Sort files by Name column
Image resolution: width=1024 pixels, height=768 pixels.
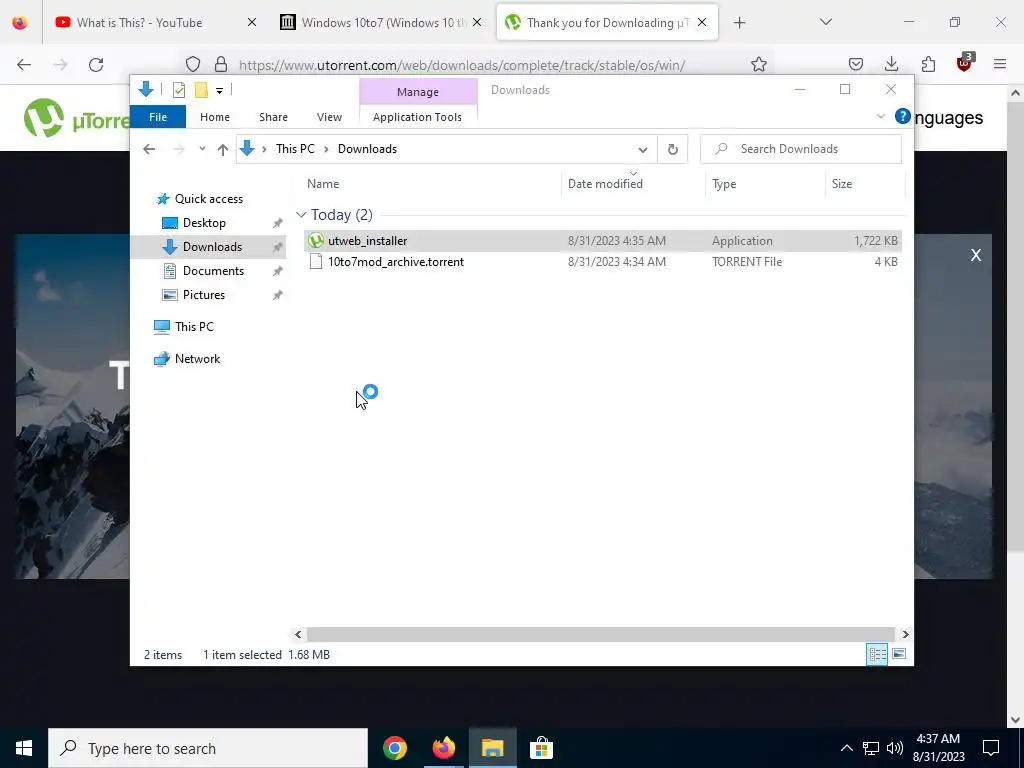323,184
